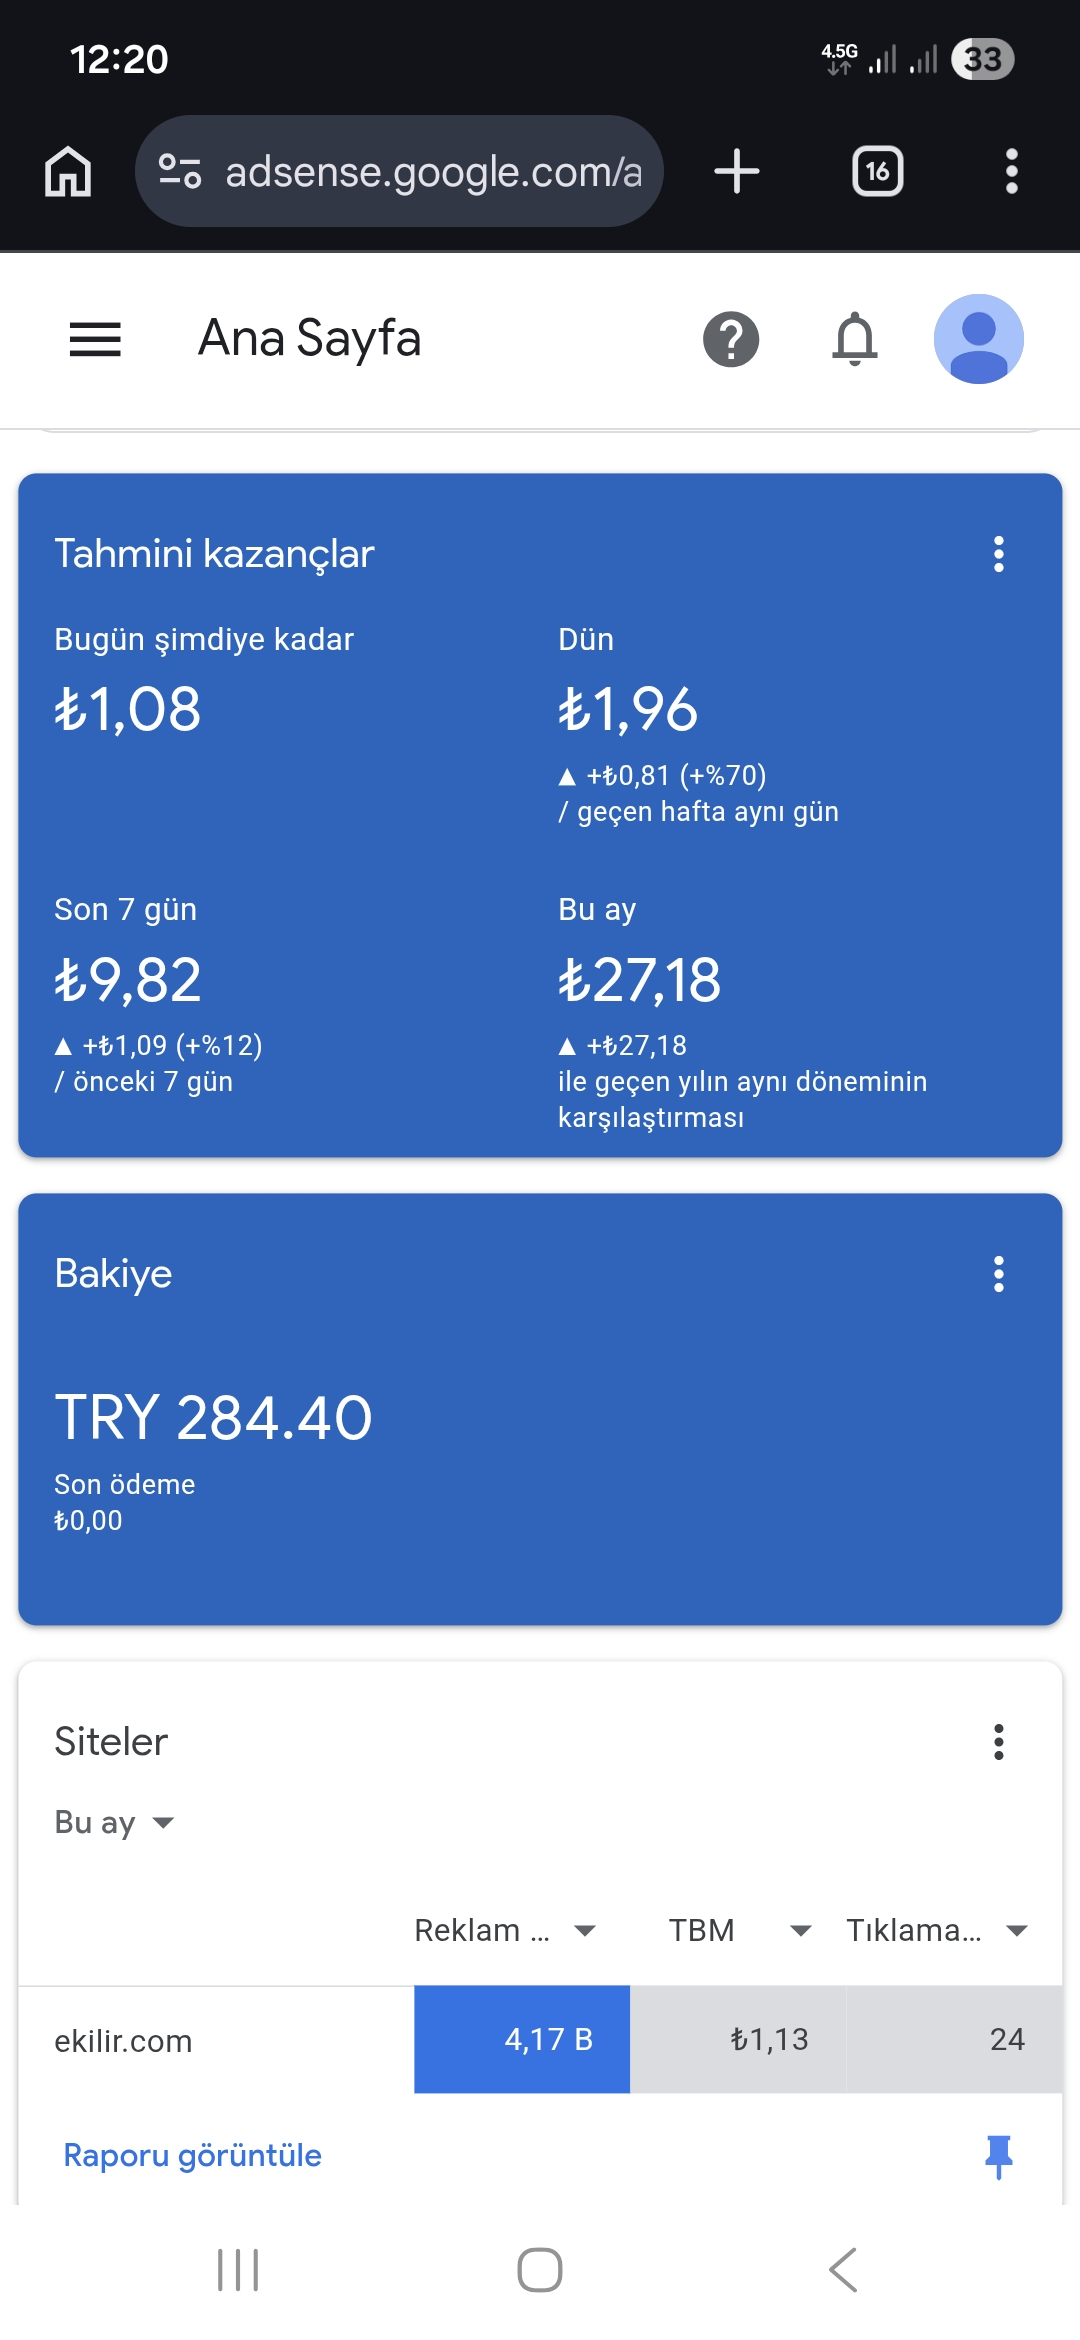
Task: Tap the account profile avatar
Action: pos(978,339)
